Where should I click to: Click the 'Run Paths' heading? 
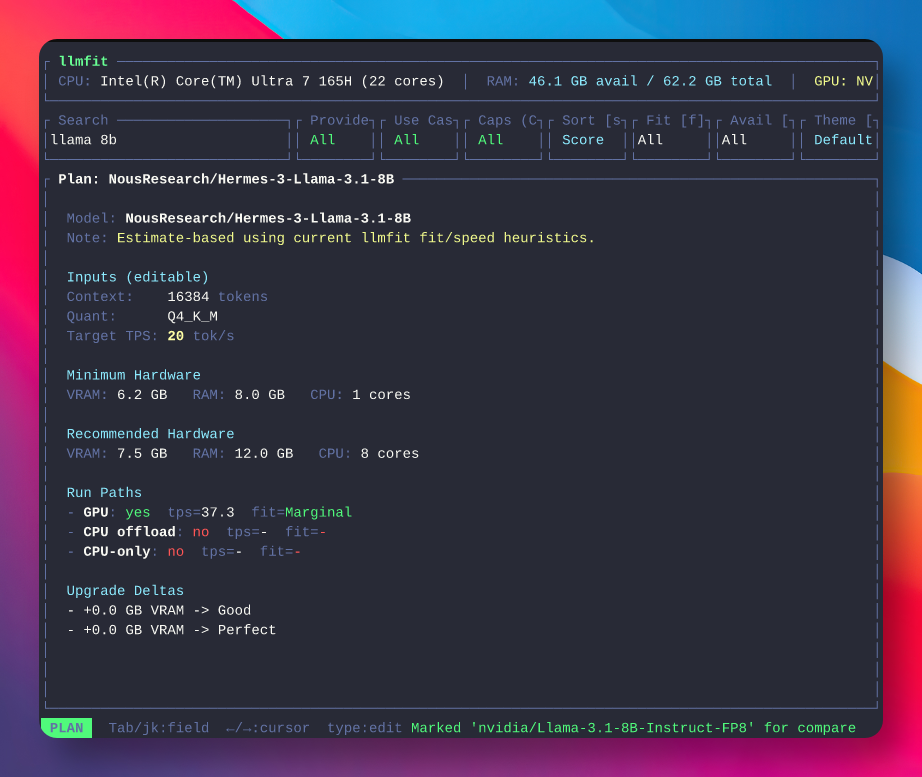coord(104,493)
